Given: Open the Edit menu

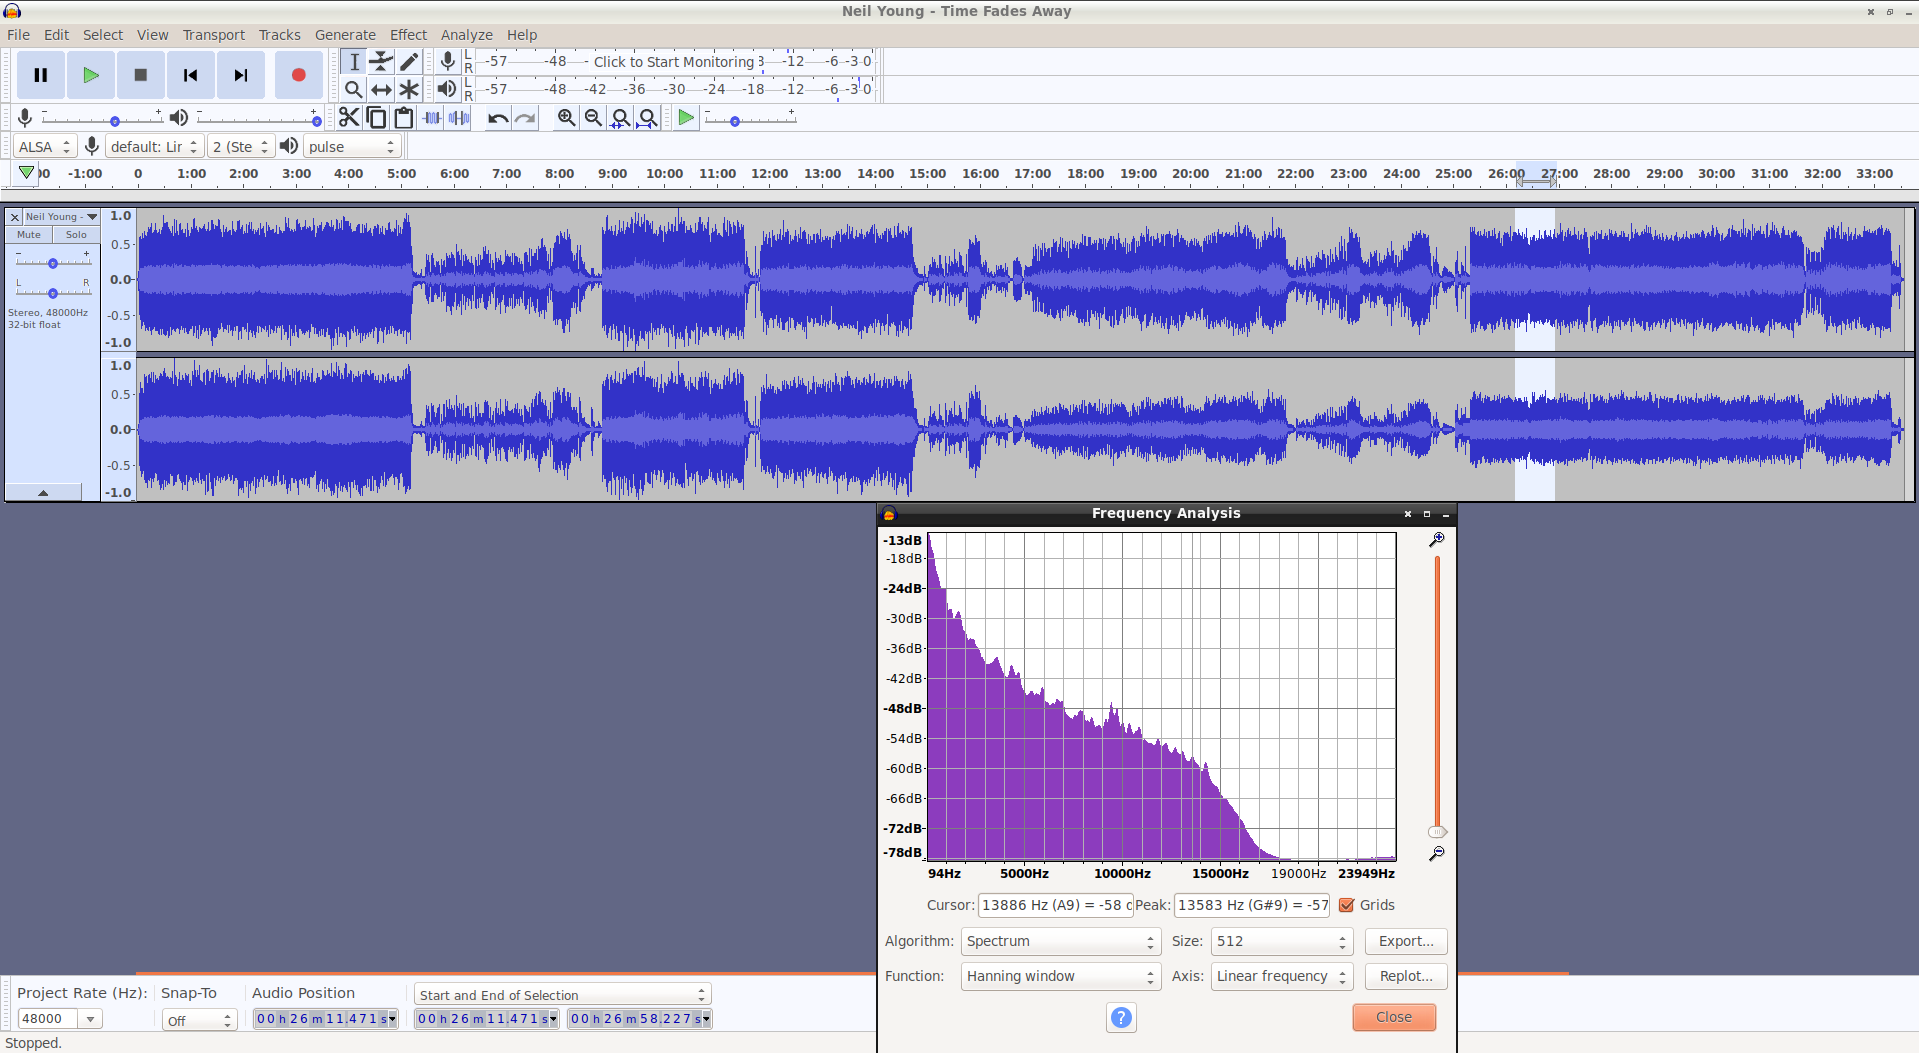Looking at the screenshot, I should pos(56,35).
